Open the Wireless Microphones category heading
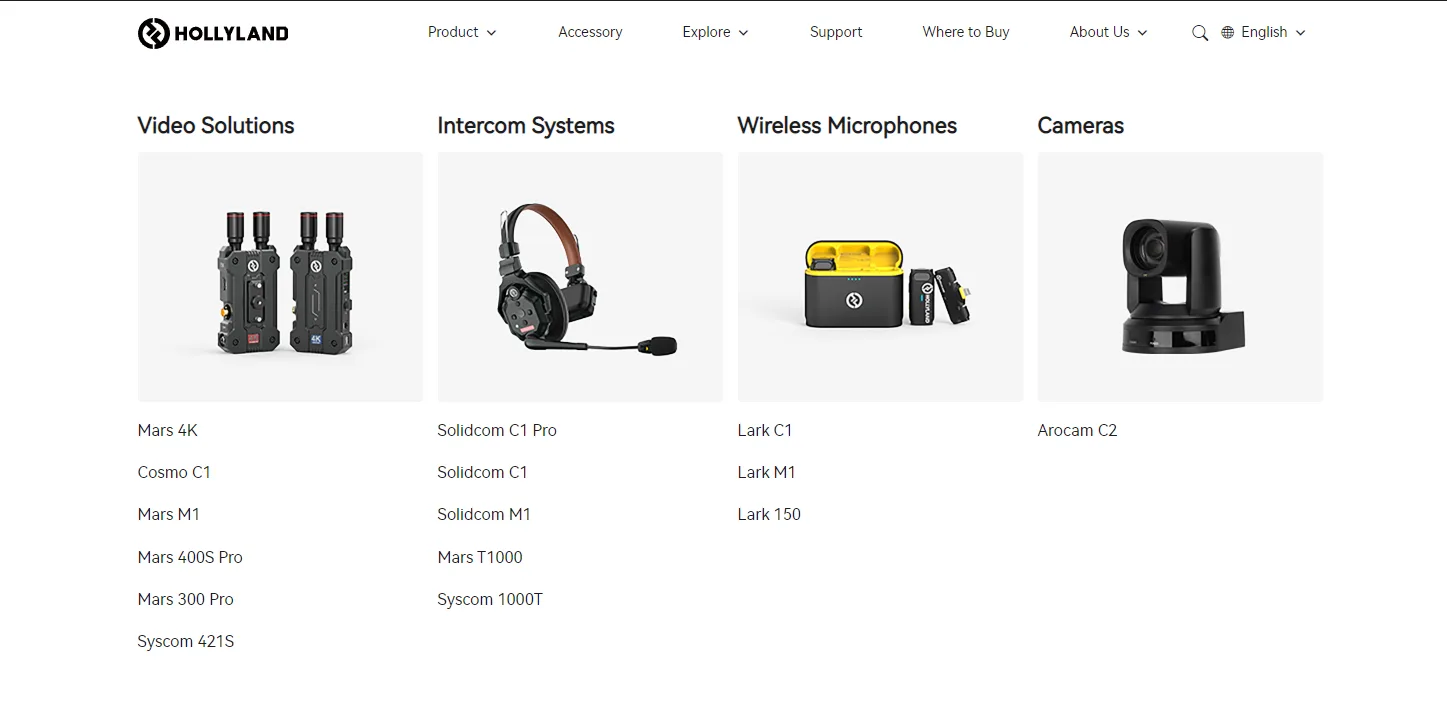Image resolution: width=1447 pixels, height=720 pixels. pyautogui.click(x=847, y=125)
